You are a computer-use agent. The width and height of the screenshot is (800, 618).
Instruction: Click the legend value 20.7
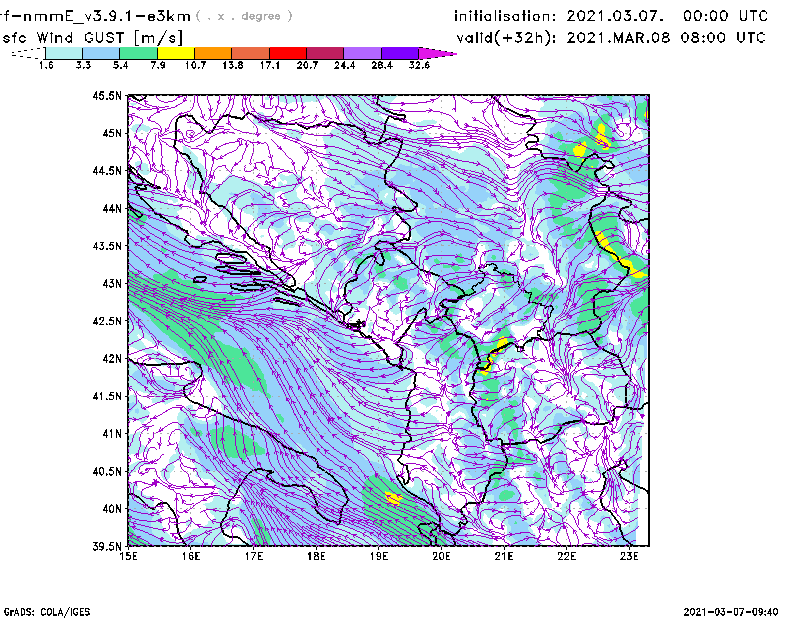(307, 65)
